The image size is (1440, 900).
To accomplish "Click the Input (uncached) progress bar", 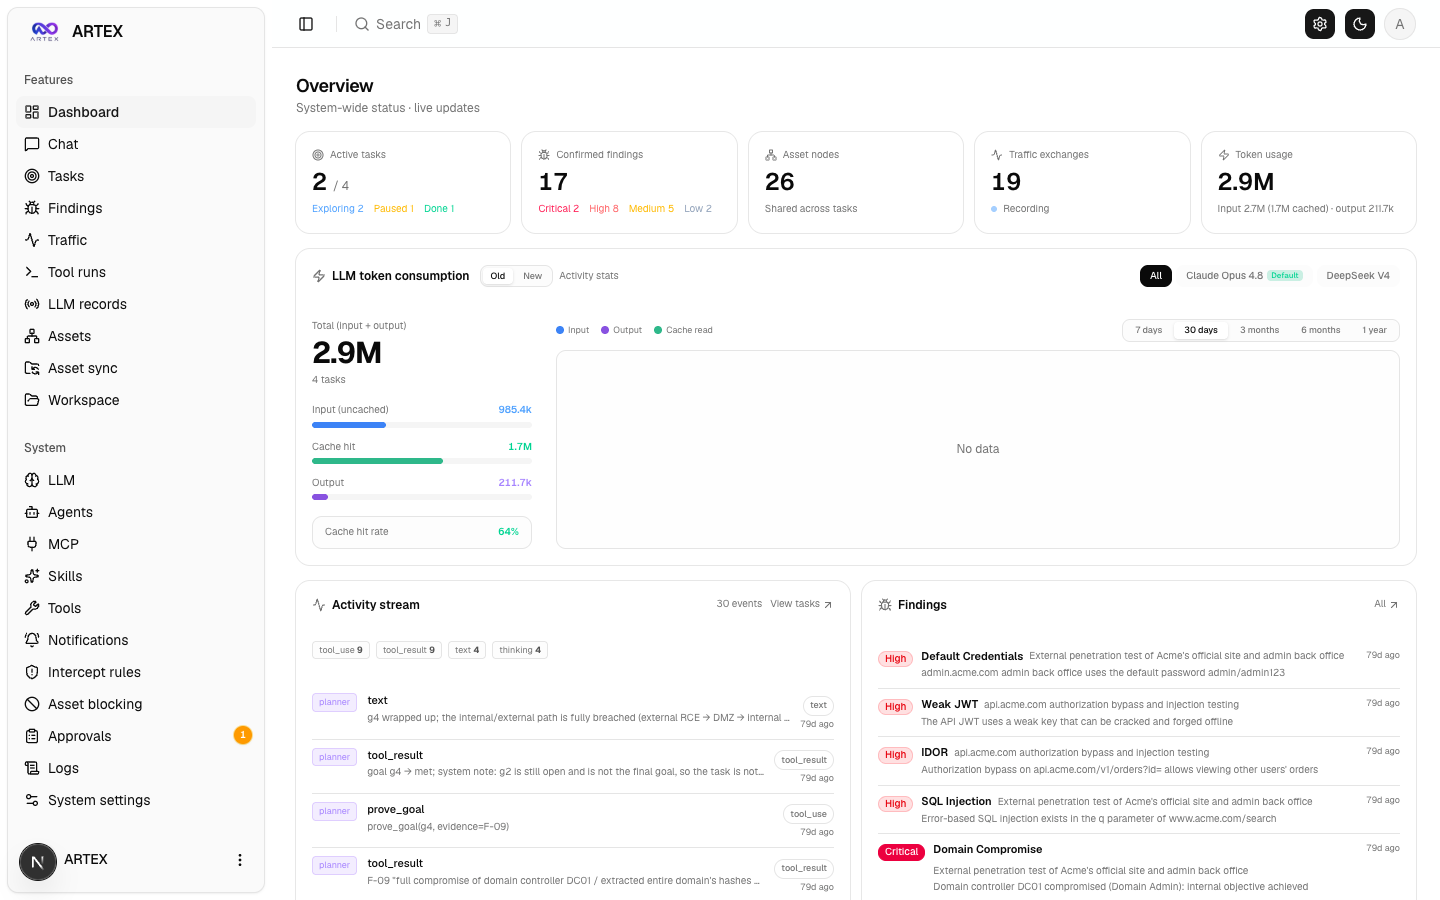I will point(422,425).
